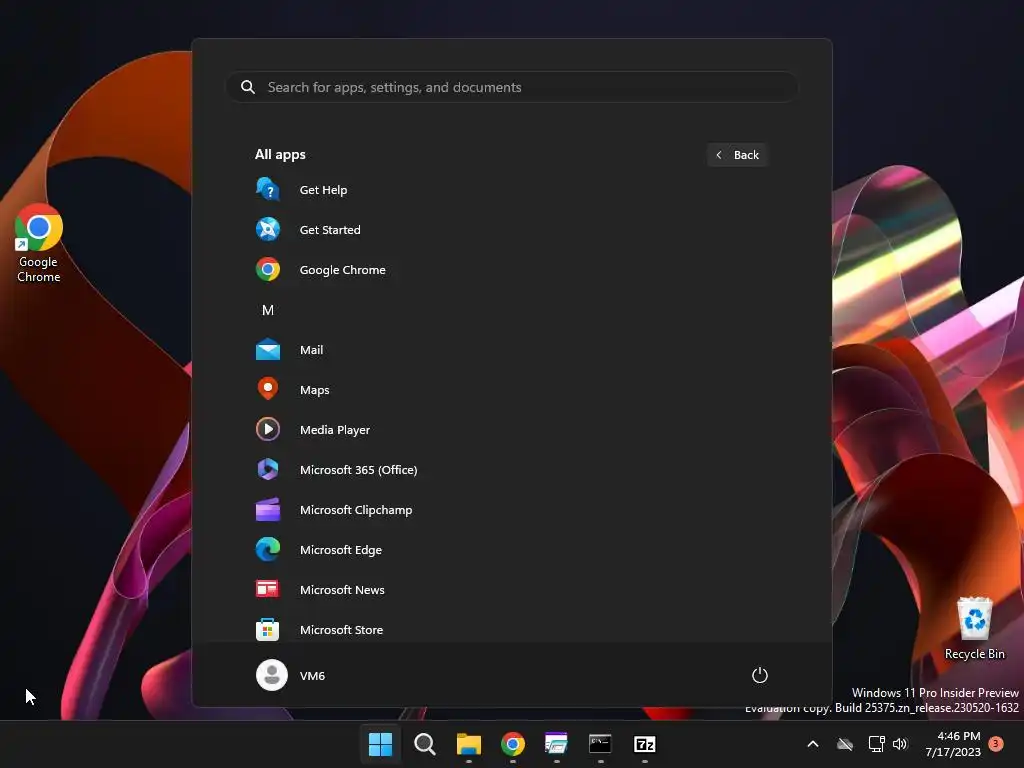This screenshot has height=768, width=1024.
Task: Select Google Chrome desktop shortcut
Action: (39, 243)
